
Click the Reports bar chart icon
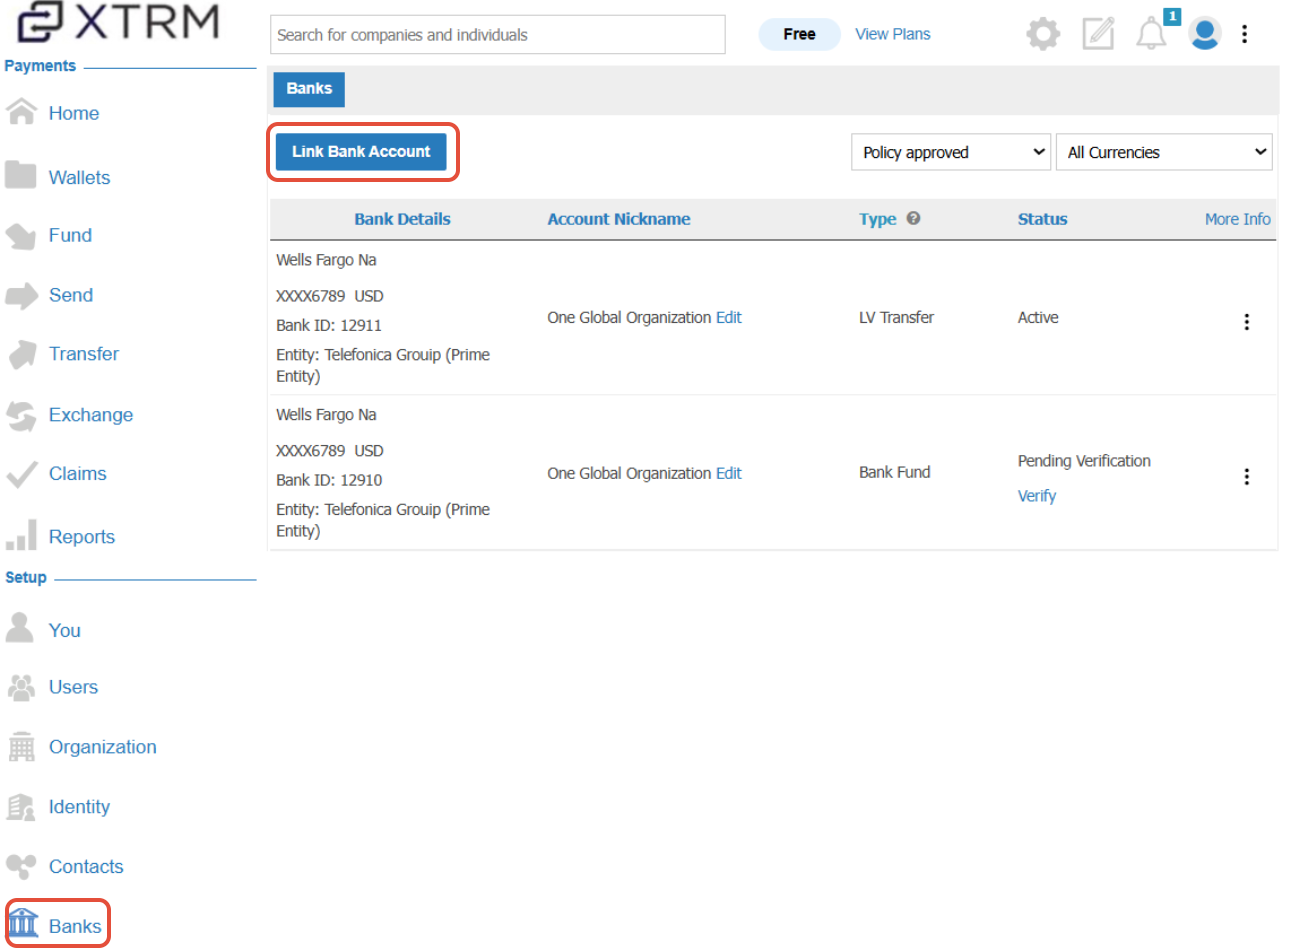coord(21,535)
